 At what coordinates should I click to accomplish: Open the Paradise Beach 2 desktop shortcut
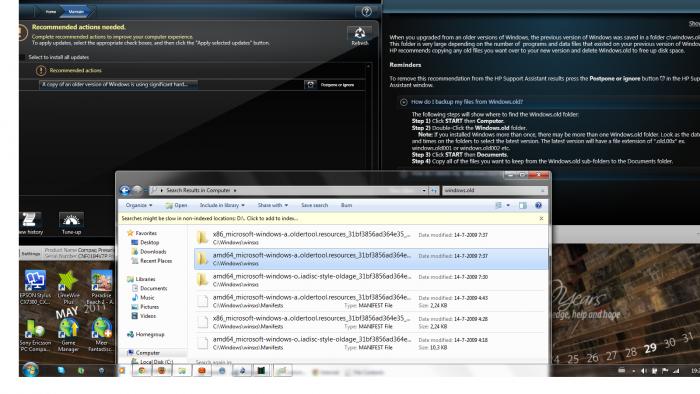[x=101, y=287]
